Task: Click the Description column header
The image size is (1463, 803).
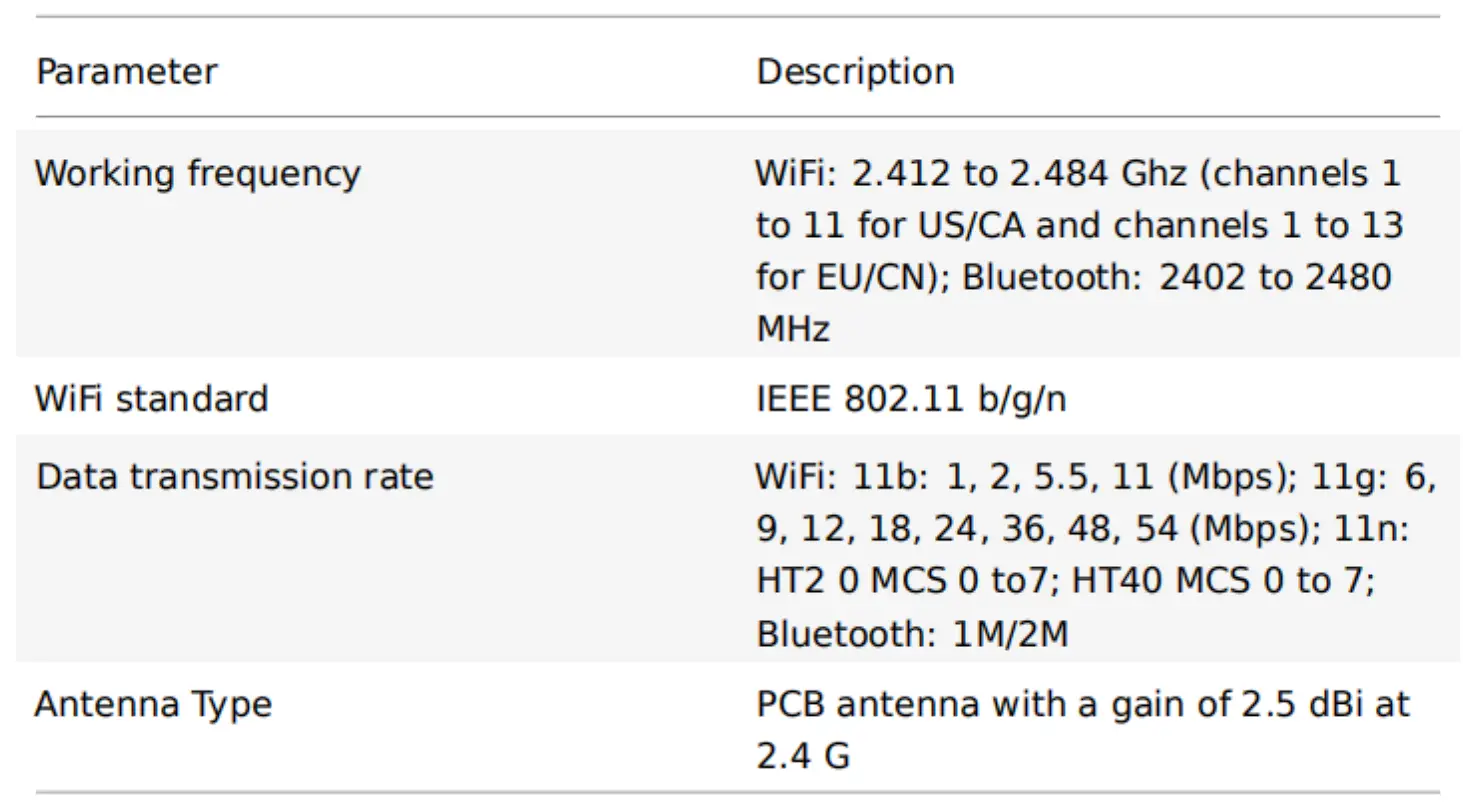Action: tap(855, 72)
